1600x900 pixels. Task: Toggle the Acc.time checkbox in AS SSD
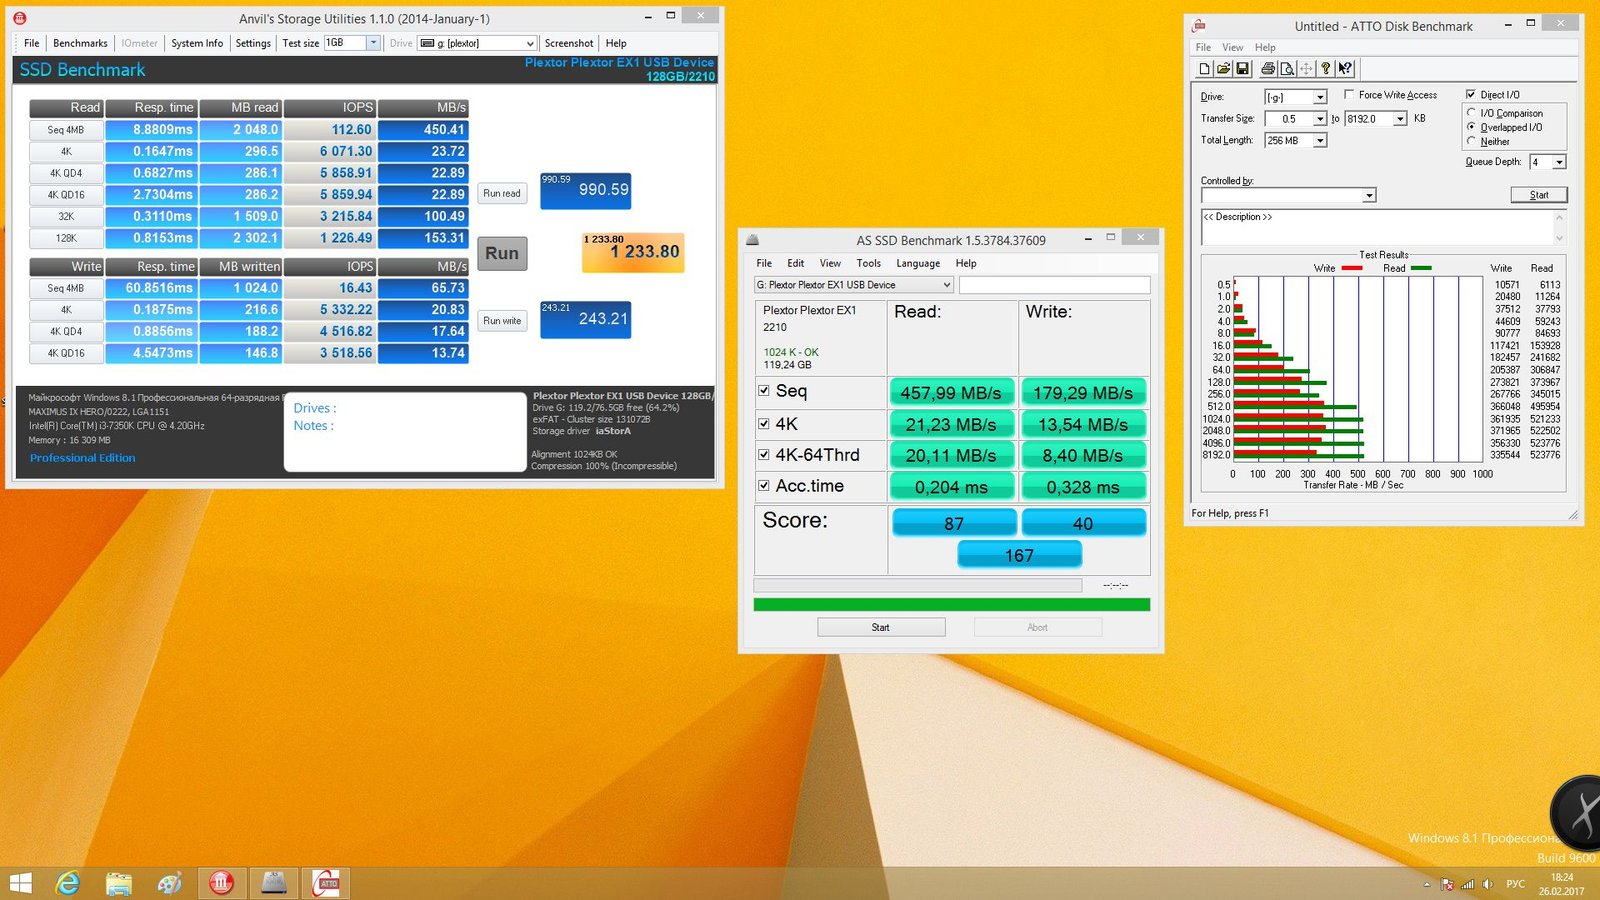tap(764, 486)
